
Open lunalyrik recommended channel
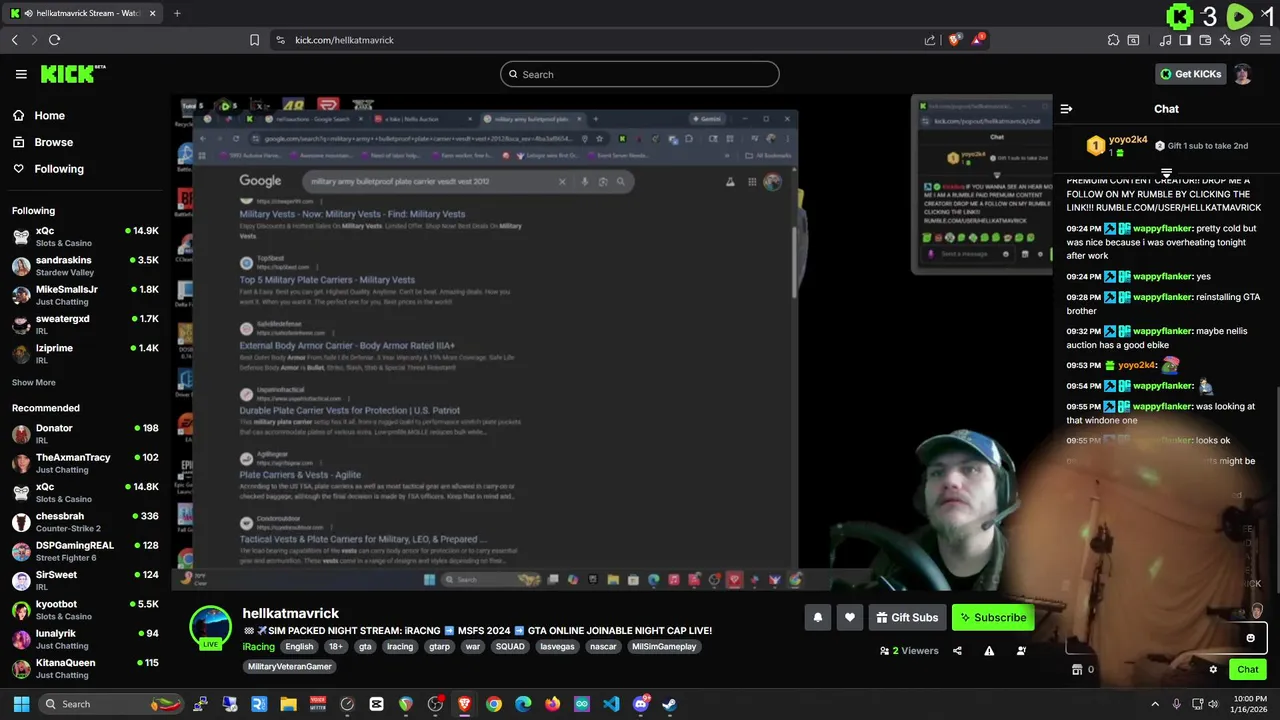pyautogui.click(x=85, y=639)
